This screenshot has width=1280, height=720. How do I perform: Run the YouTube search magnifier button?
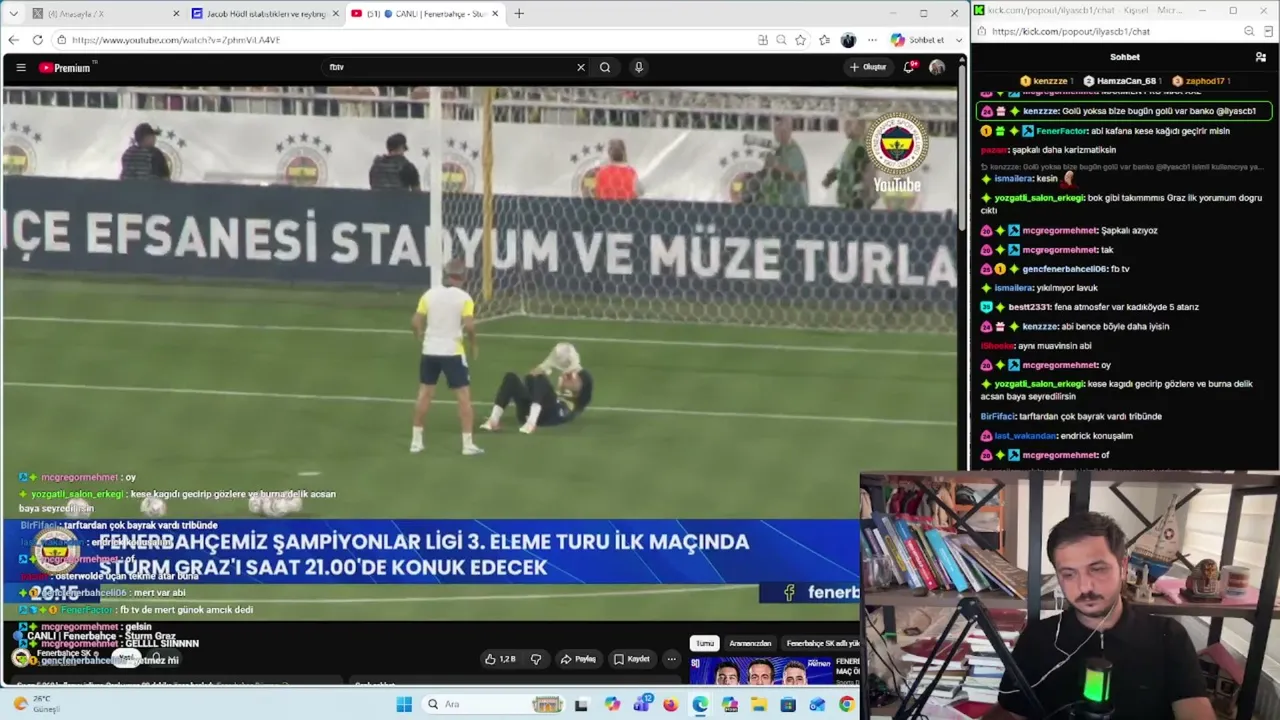point(605,67)
